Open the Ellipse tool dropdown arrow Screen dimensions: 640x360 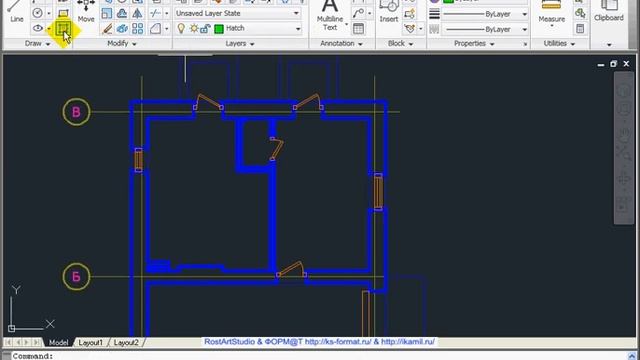(49, 29)
